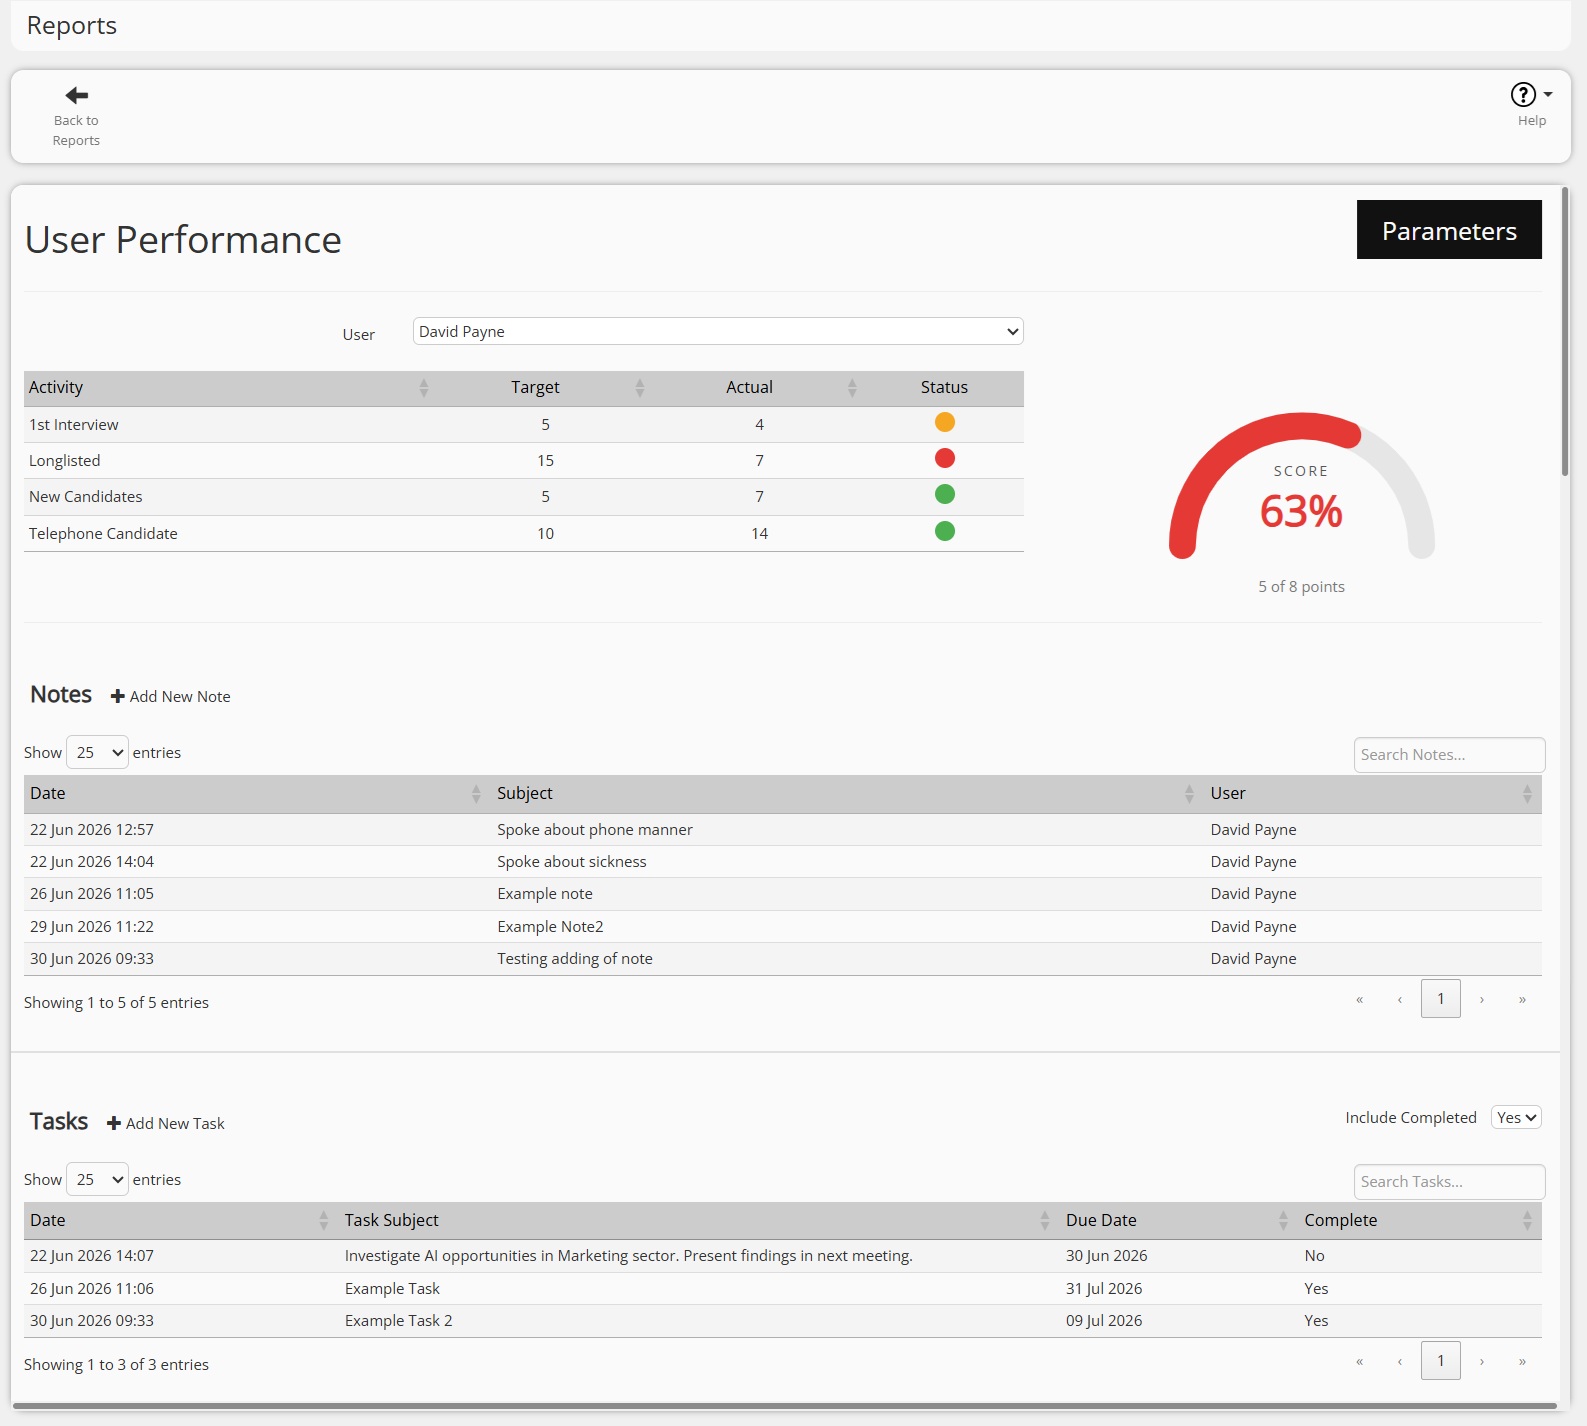The height and width of the screenshot is (1426, 1587).
Task: Sort Tasks by Task Subject column
Action: (x=697, y=1221)
